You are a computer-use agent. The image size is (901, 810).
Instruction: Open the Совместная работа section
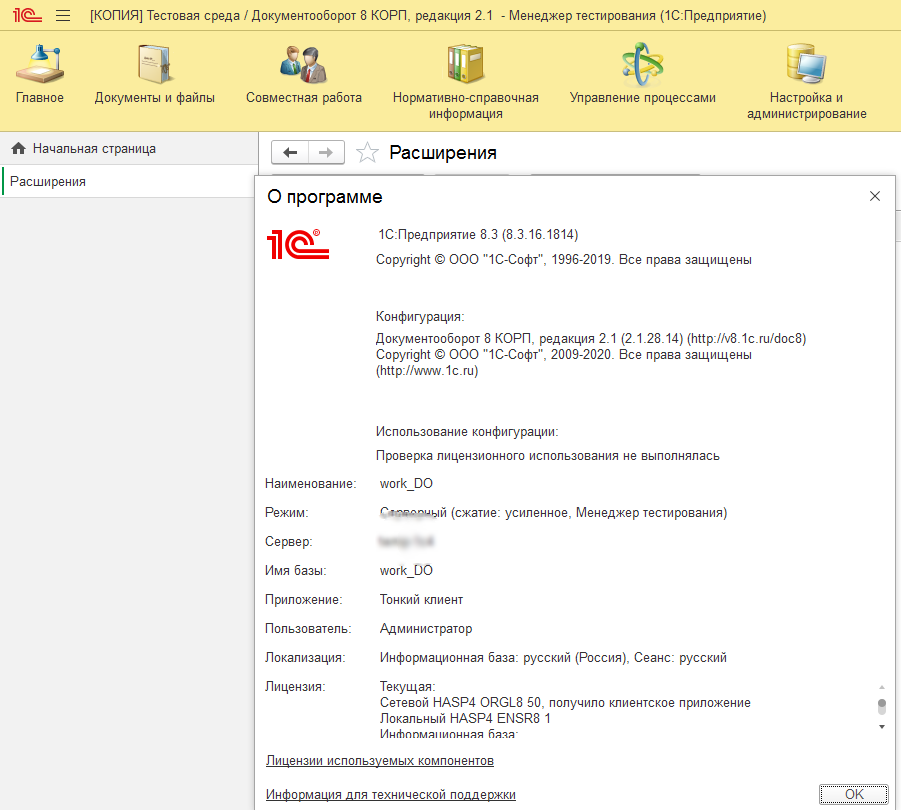tap(304, 74)
